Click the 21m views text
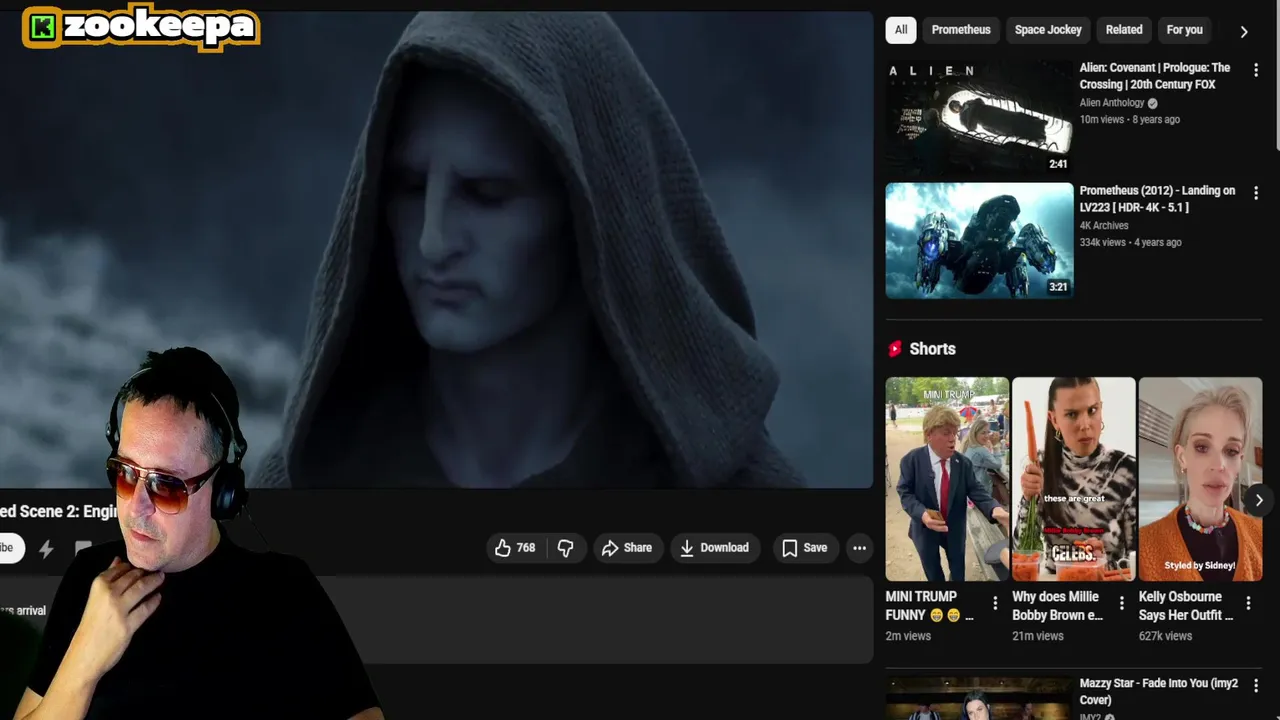Image resolution: width=1280 pixels, height=720 pixels. pyautogui.click(x=1038, y=636)
